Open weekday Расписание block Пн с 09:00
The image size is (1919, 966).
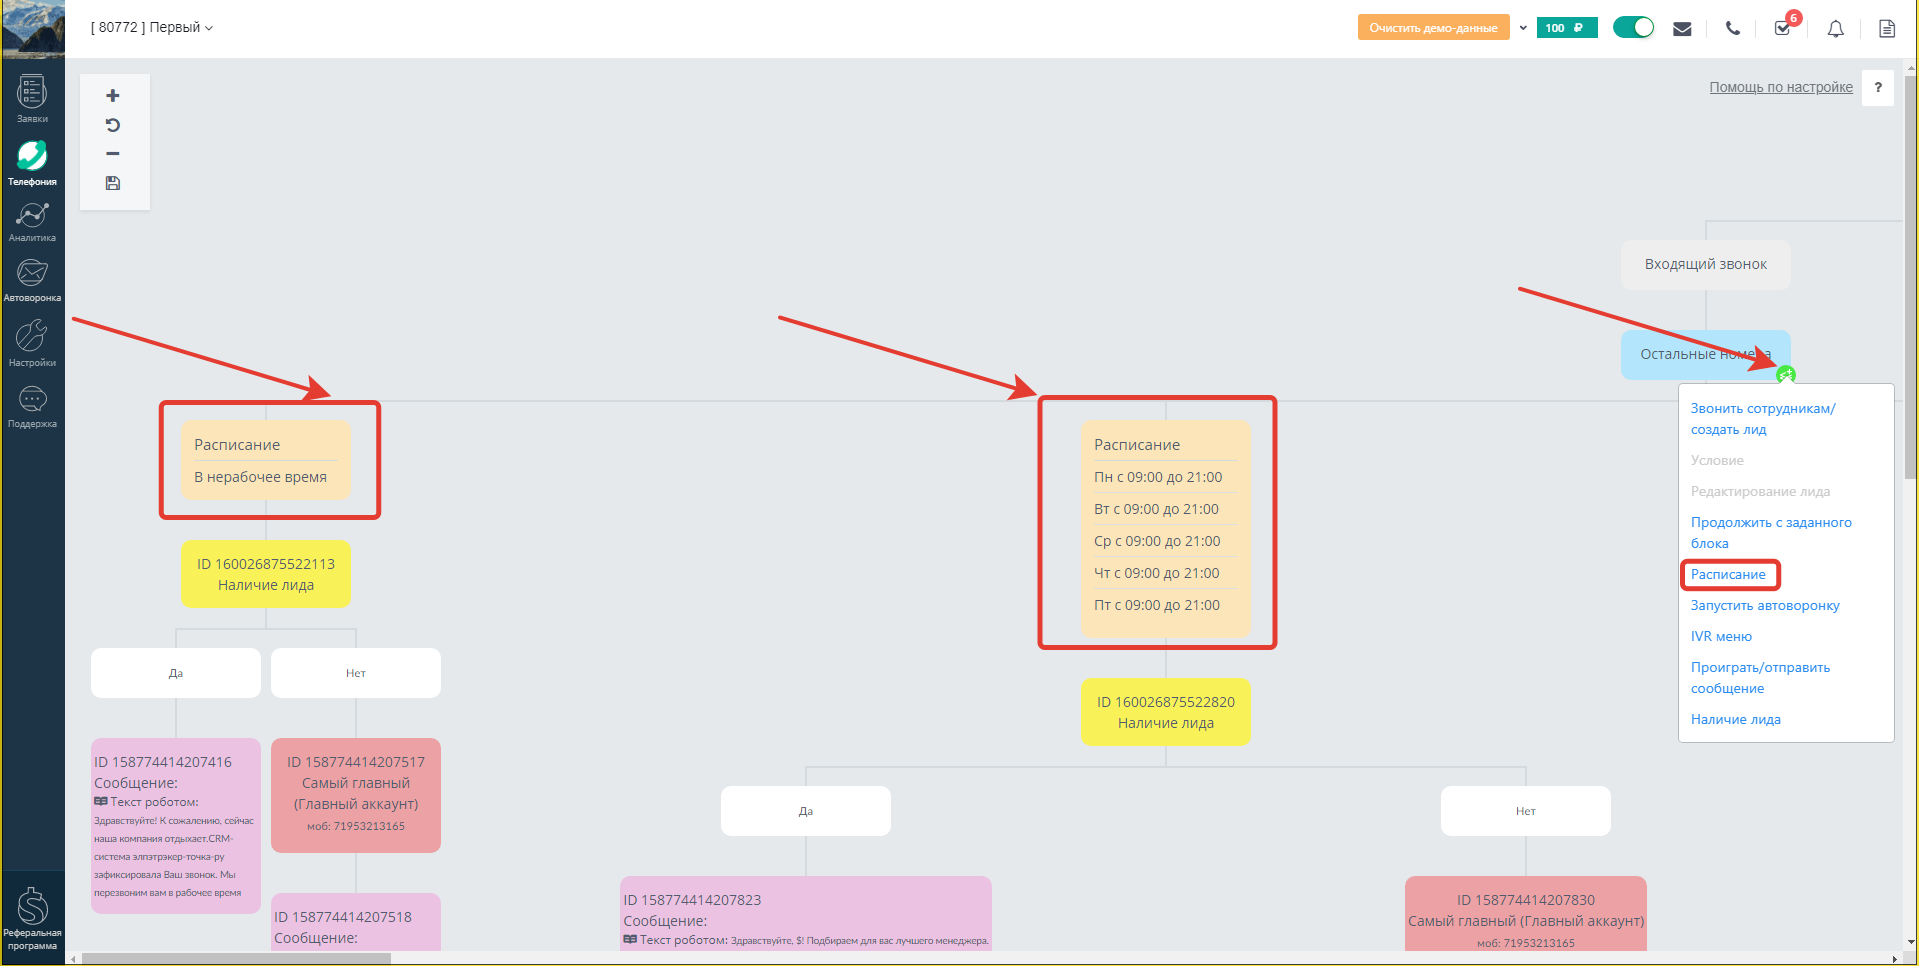pyautogui.click(x=1166, y=528)
